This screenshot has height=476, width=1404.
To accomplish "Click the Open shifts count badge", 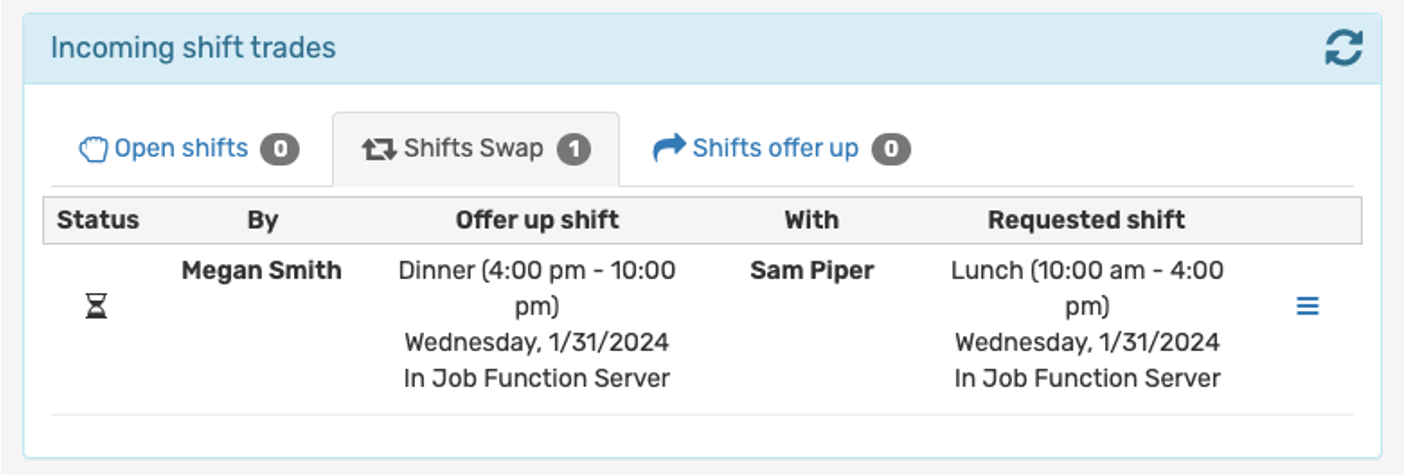I will [x=280, y=150].
